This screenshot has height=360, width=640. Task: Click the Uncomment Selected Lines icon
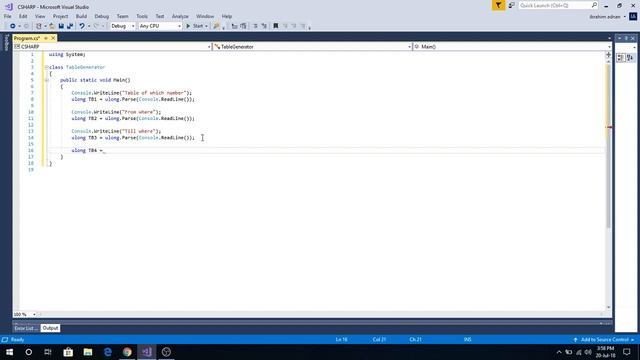click(243, 26)
